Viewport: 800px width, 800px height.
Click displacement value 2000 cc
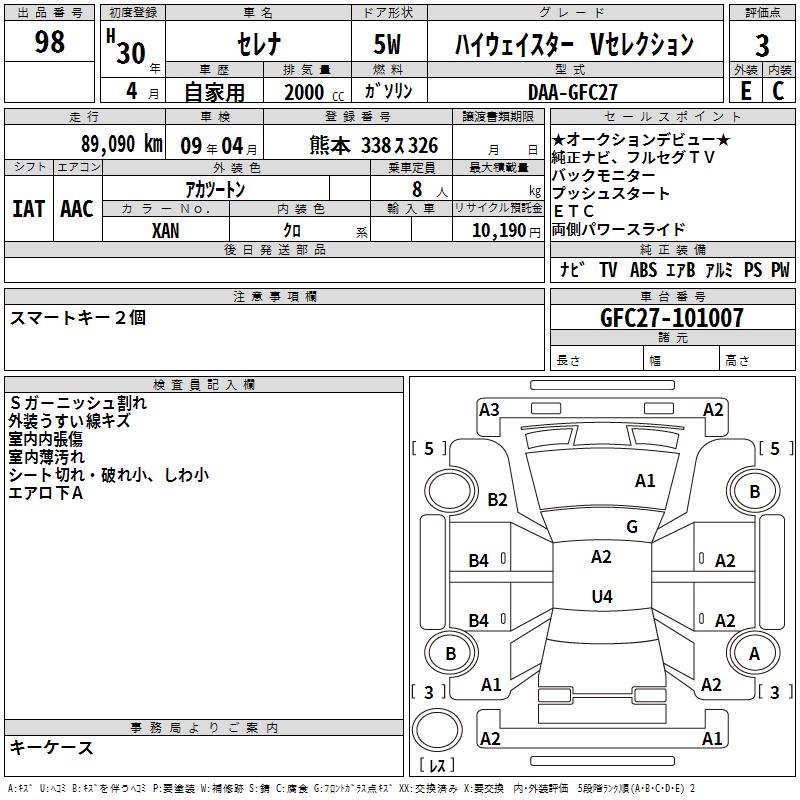pyautogui.click(x=314, y=92)
